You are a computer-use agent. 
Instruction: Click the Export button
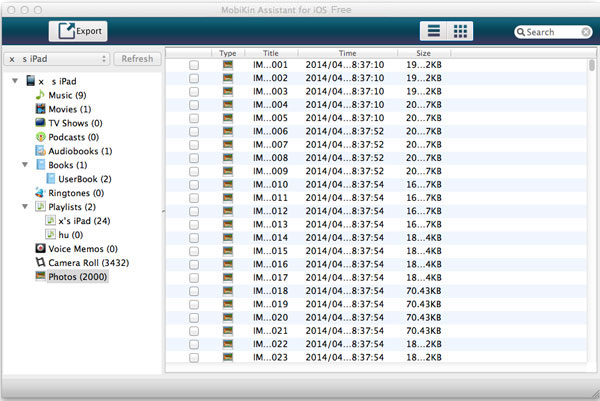coord(79,32)
